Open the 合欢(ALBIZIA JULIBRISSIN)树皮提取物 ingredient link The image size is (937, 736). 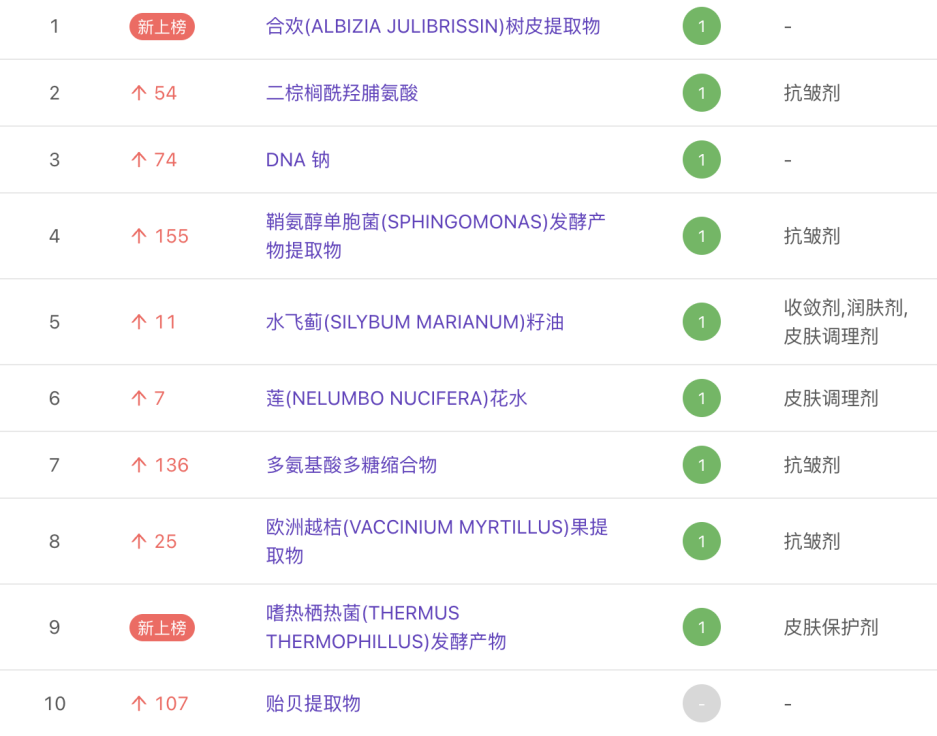[x=433, y=26]
